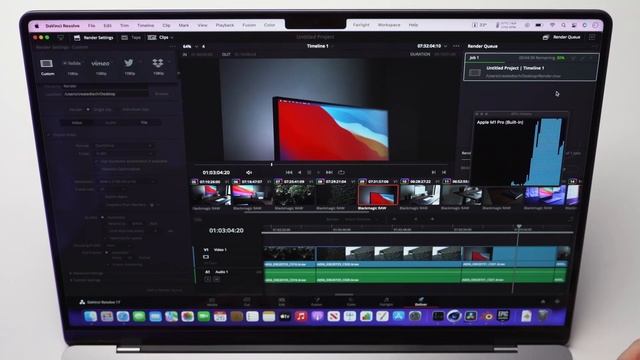Click the Tape toolbar icon
This screenshot has width=640, height=360.
[131, 38]
